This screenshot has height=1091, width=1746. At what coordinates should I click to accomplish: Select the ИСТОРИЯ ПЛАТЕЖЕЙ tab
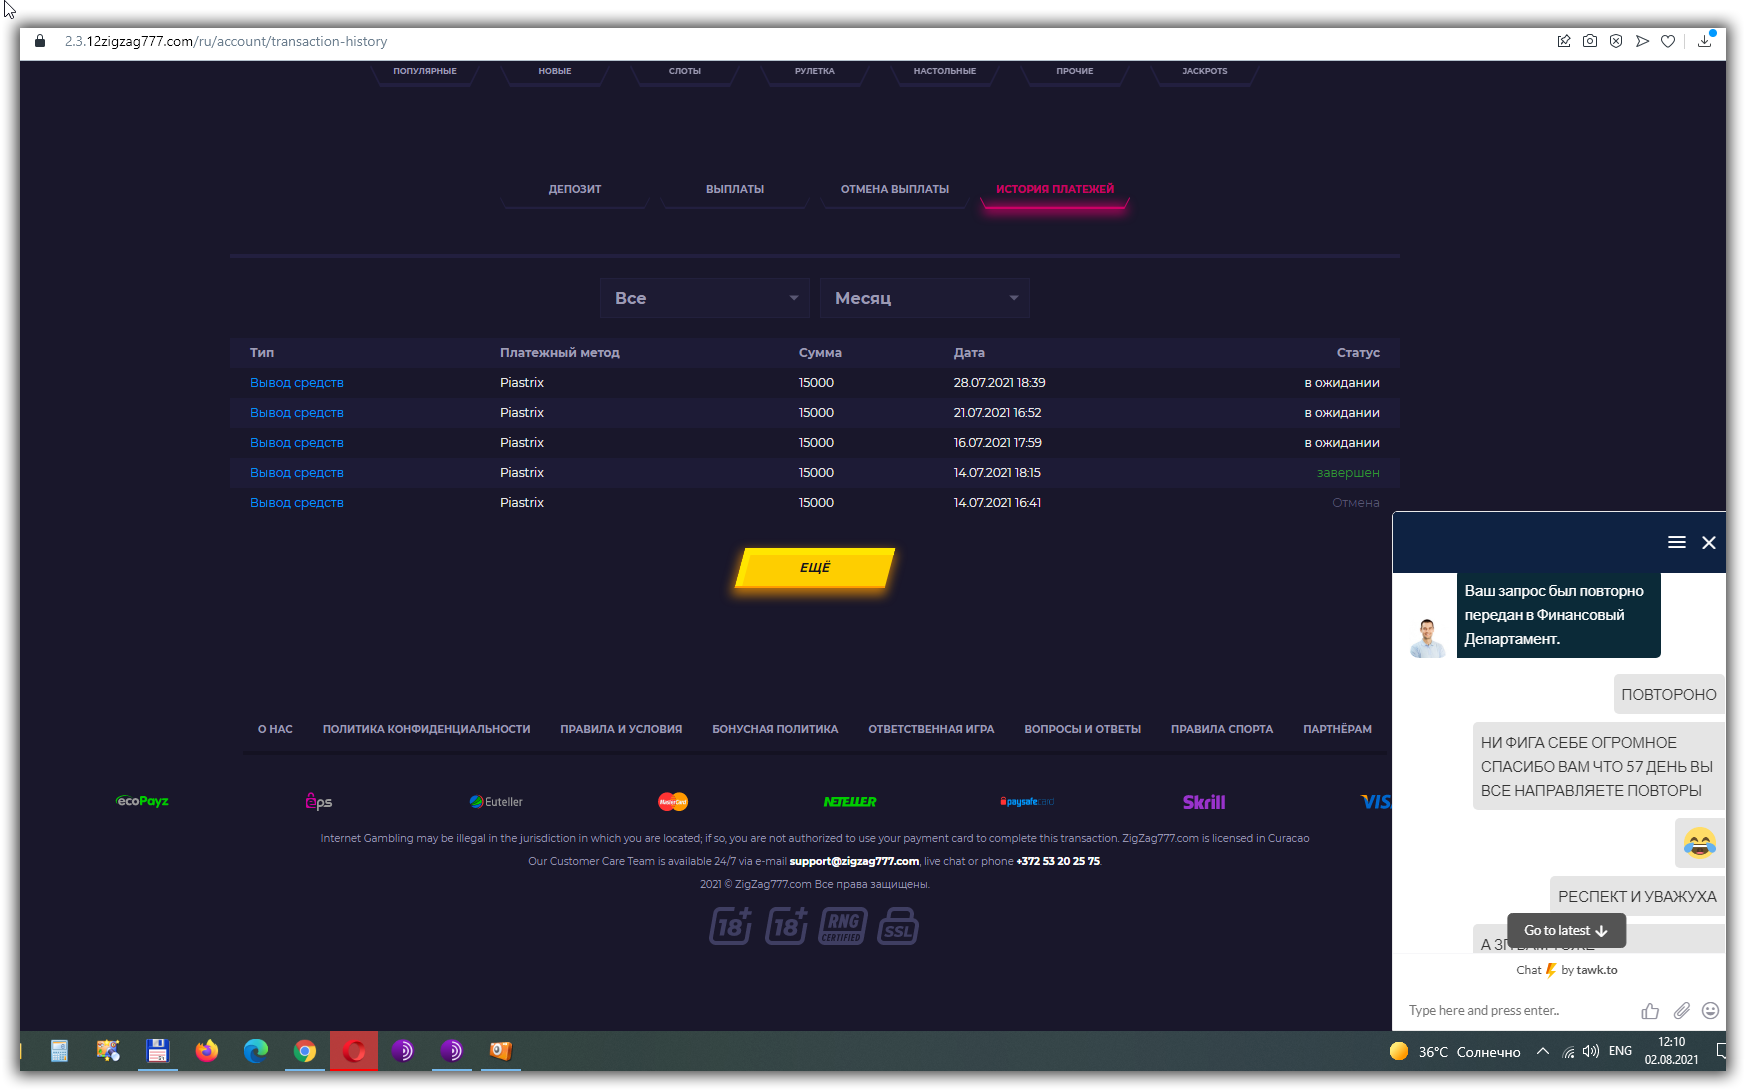[1055, 189]
